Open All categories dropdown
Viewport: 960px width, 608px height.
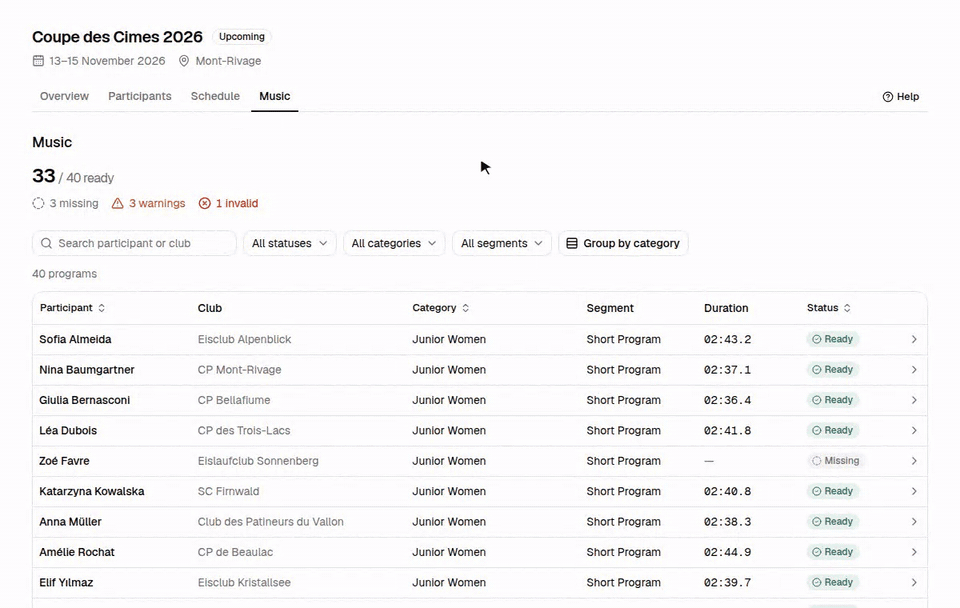point(394,243)
